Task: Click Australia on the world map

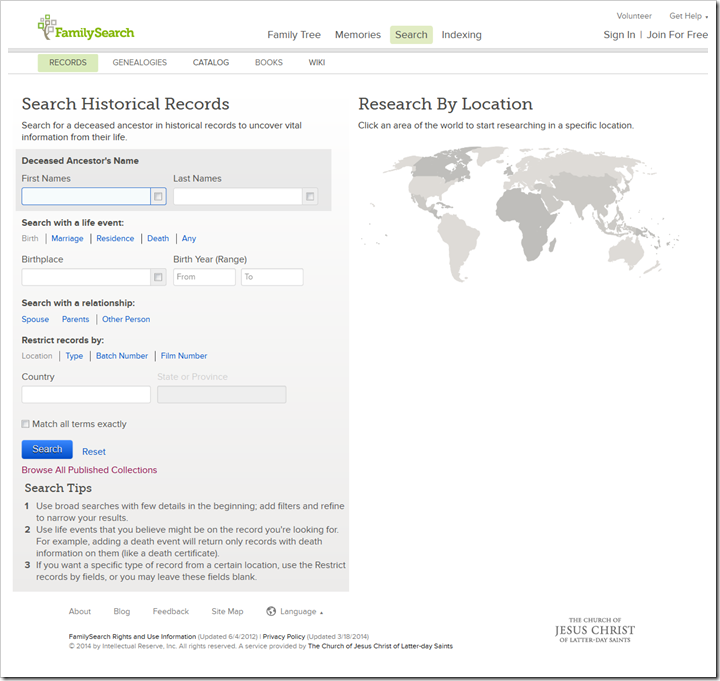Action: 627,252
